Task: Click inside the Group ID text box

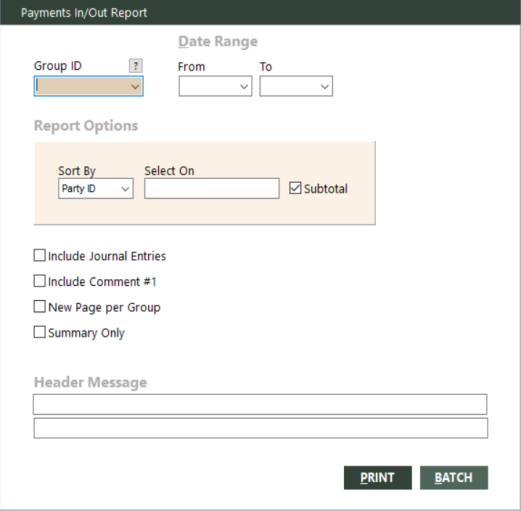Action: pos(82,86)
